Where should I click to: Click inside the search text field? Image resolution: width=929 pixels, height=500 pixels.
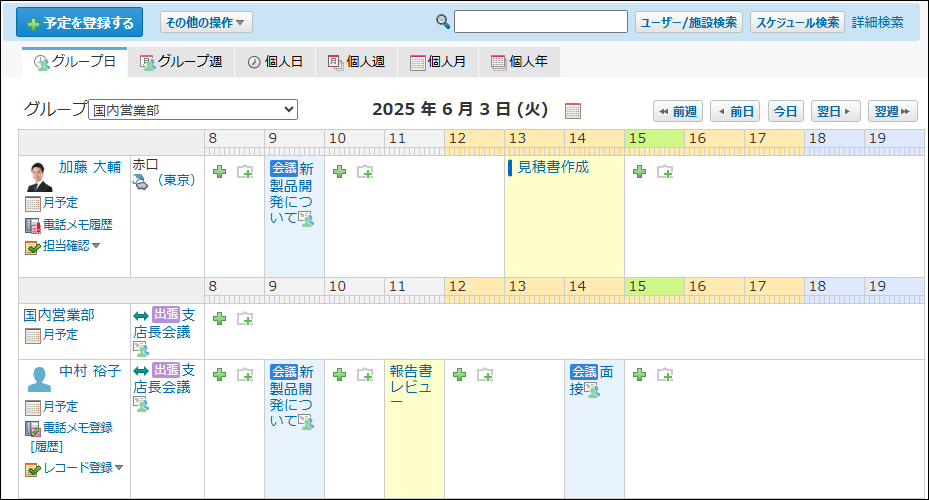click(x=541, y=22)
